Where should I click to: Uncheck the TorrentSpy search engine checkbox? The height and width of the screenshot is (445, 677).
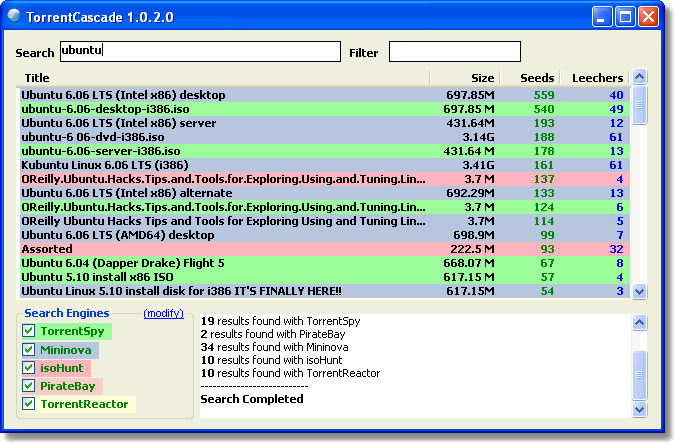[28, 331]
